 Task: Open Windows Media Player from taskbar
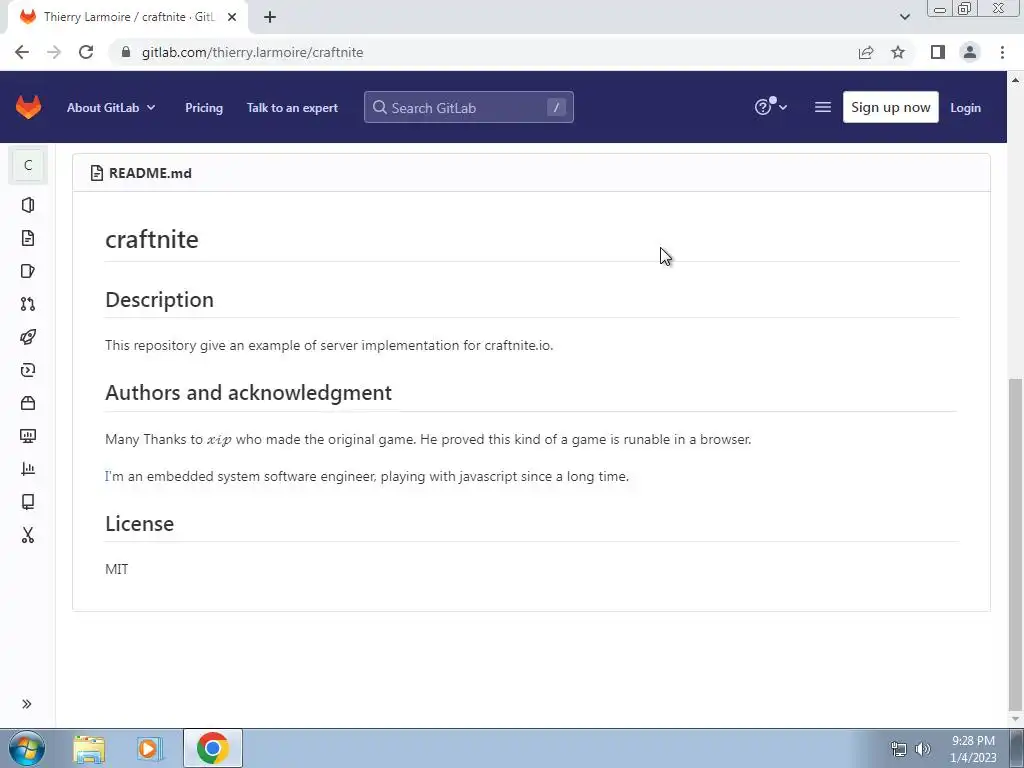pos(150,749)
